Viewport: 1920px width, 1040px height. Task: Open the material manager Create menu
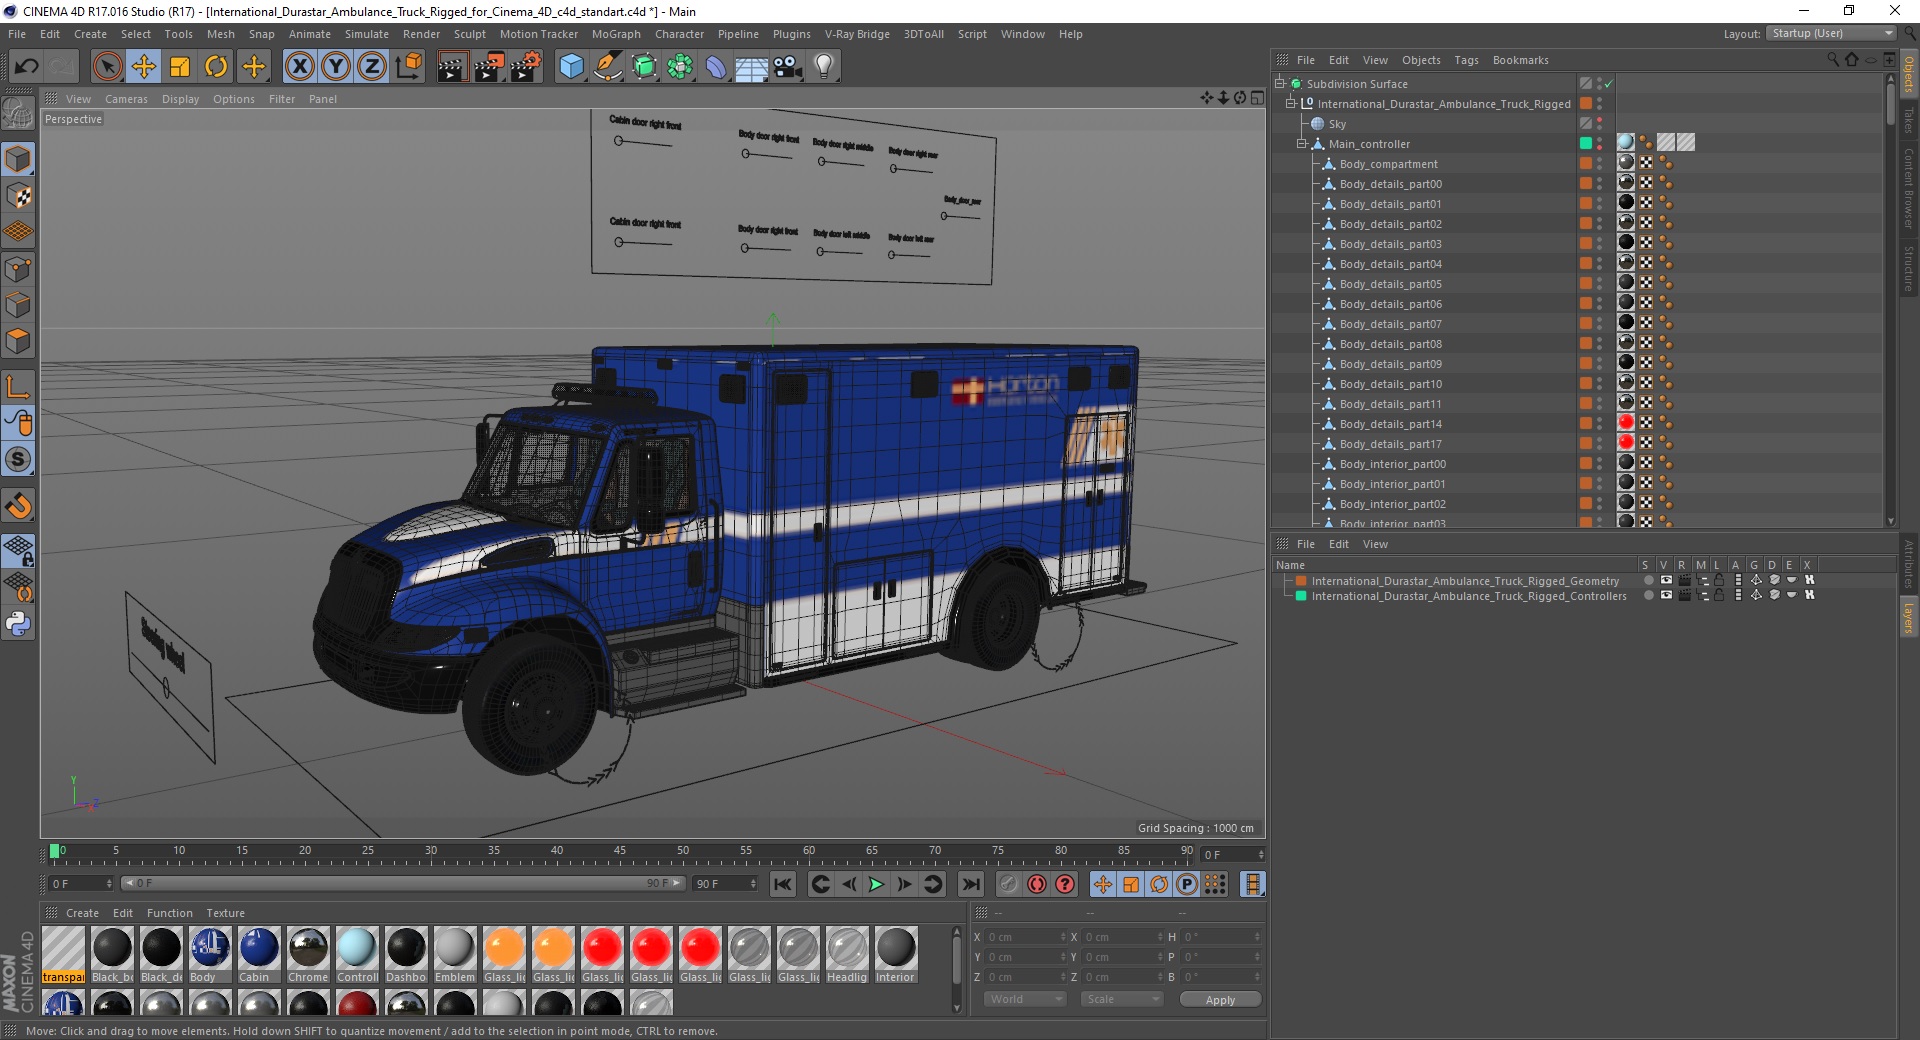pyautogui.click(x=82, y=913)
